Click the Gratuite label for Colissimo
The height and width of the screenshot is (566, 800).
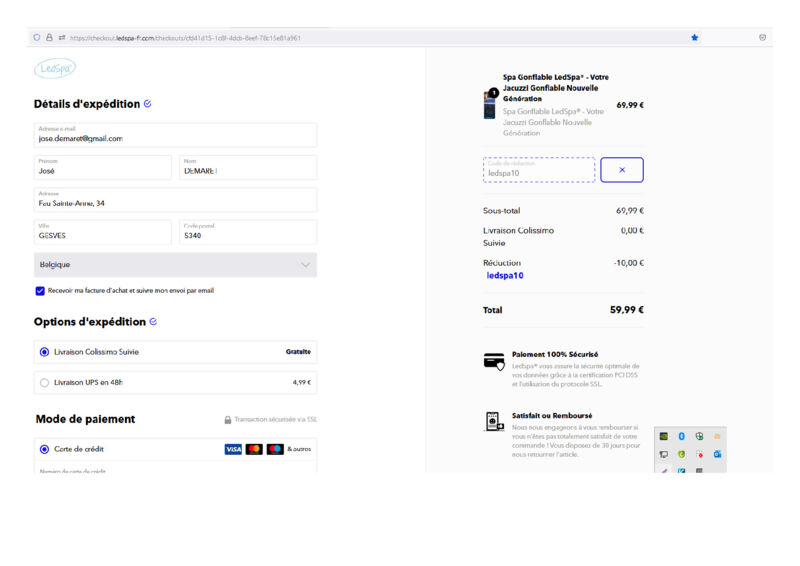click(x=298, y=352)
